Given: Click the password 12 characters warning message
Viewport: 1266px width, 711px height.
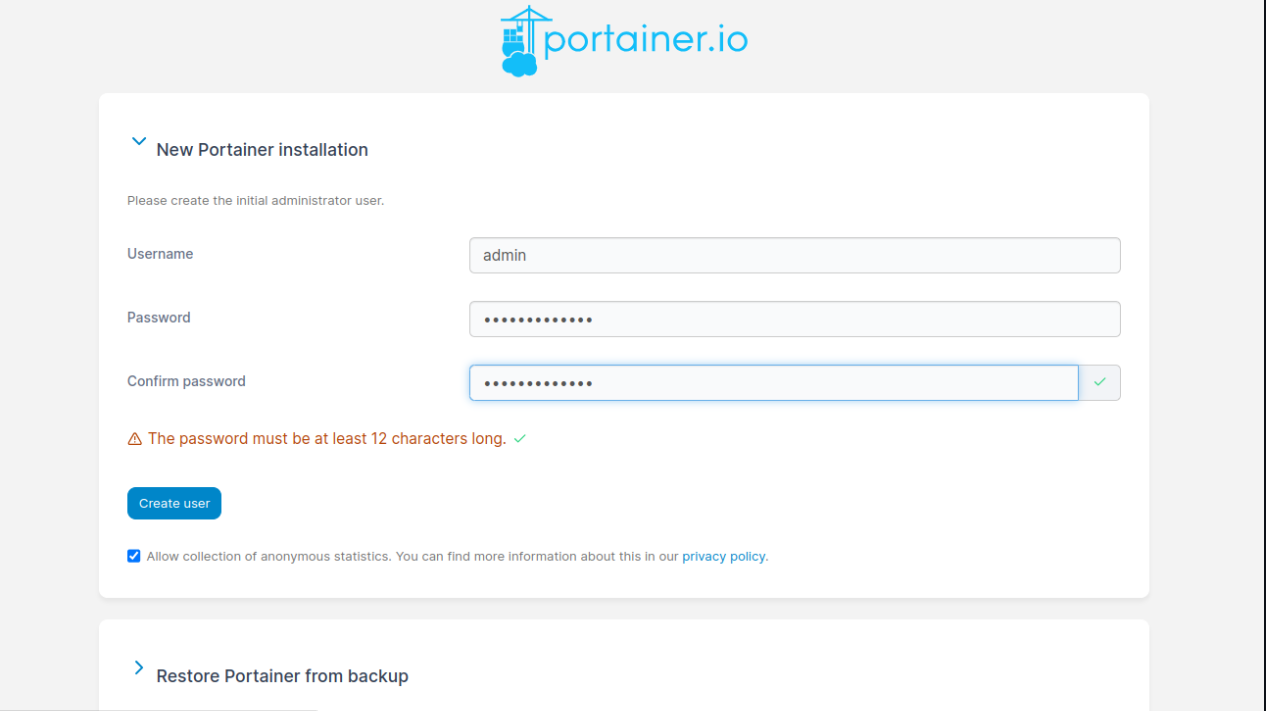Looking at the screenshot, I should (327, 439).
